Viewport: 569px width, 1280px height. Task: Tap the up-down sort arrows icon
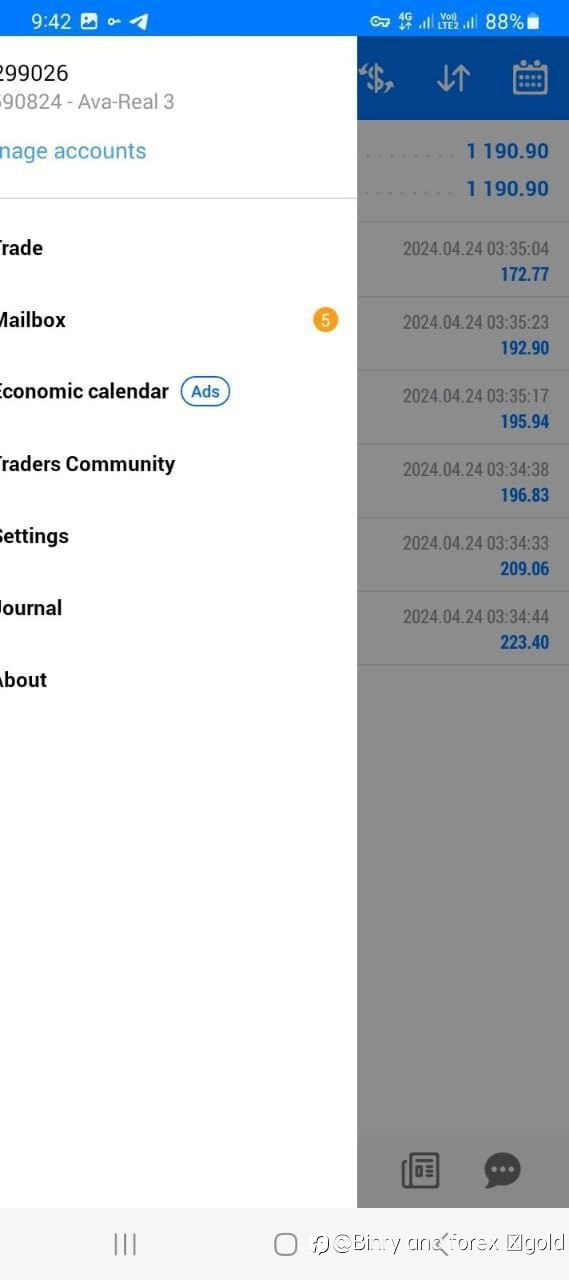coord(453,78)
